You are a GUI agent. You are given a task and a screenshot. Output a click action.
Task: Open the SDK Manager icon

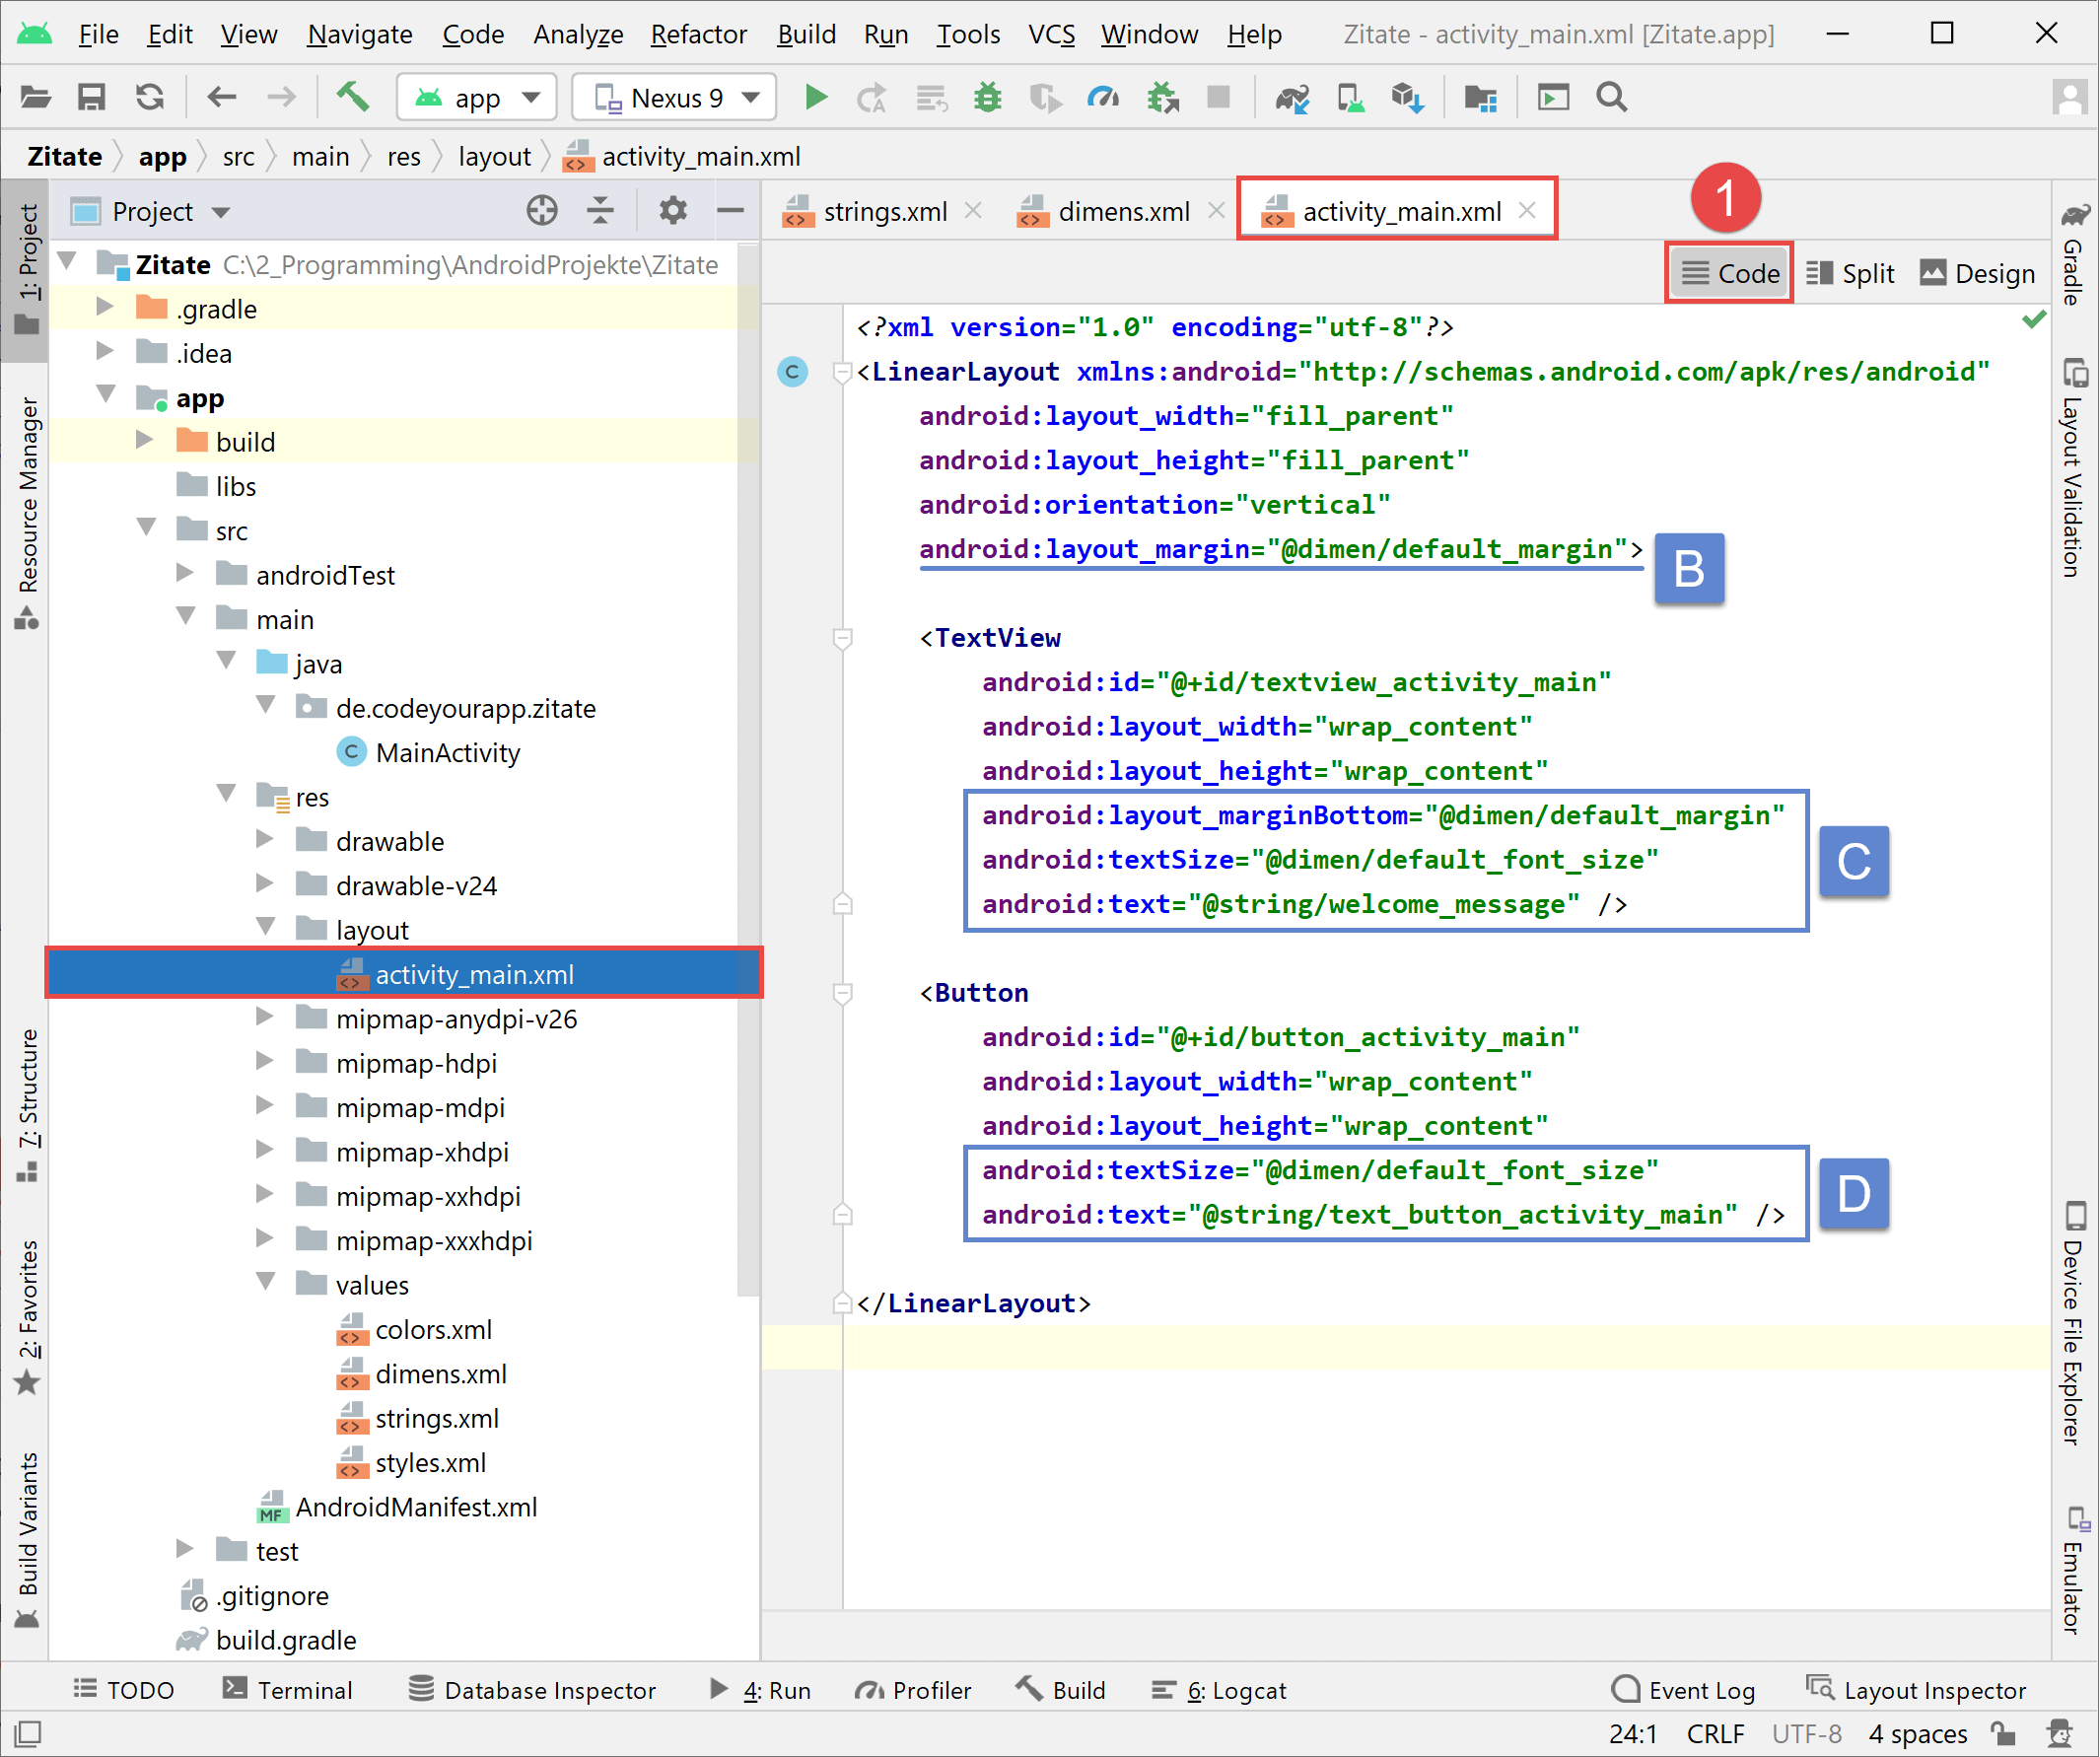pyautogui.click(x=1408, y=98)
